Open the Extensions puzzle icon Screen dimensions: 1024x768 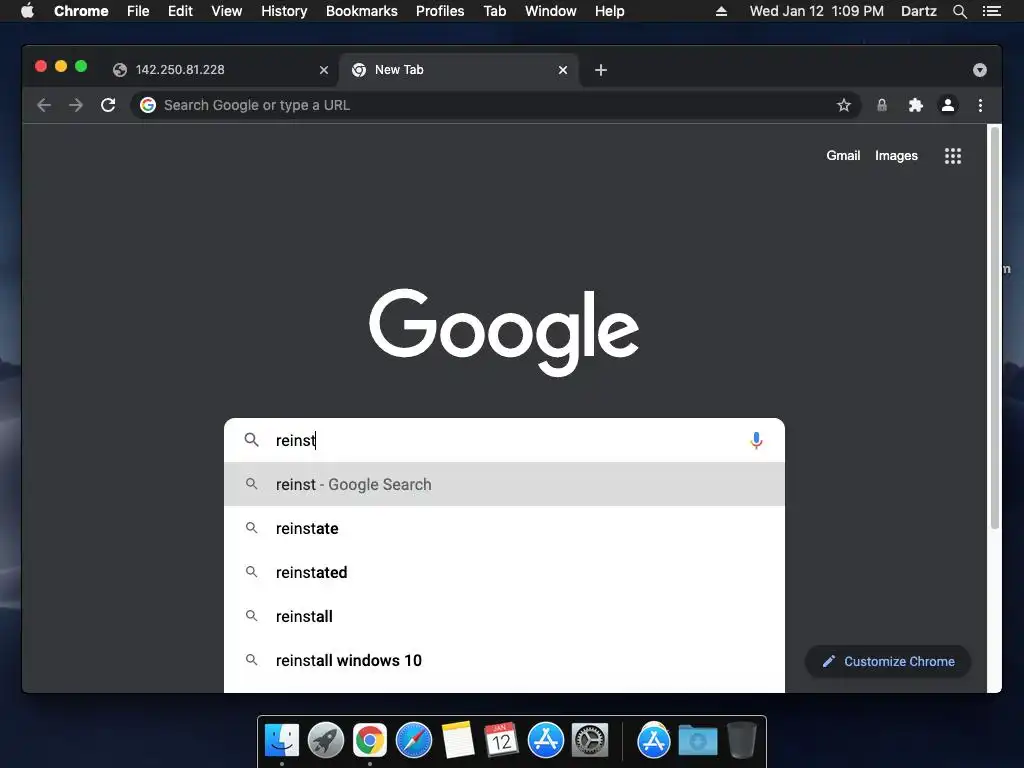pos(916,105)
